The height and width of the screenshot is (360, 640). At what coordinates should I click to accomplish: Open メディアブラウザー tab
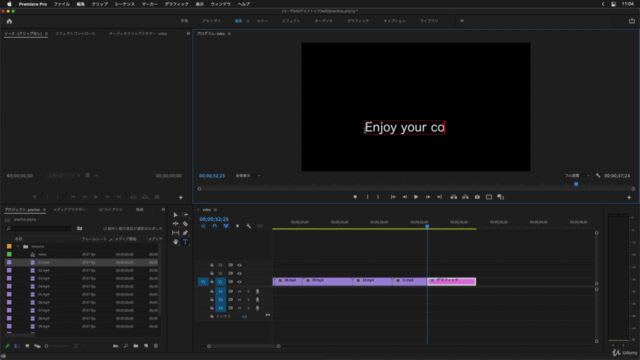[69, 210]
